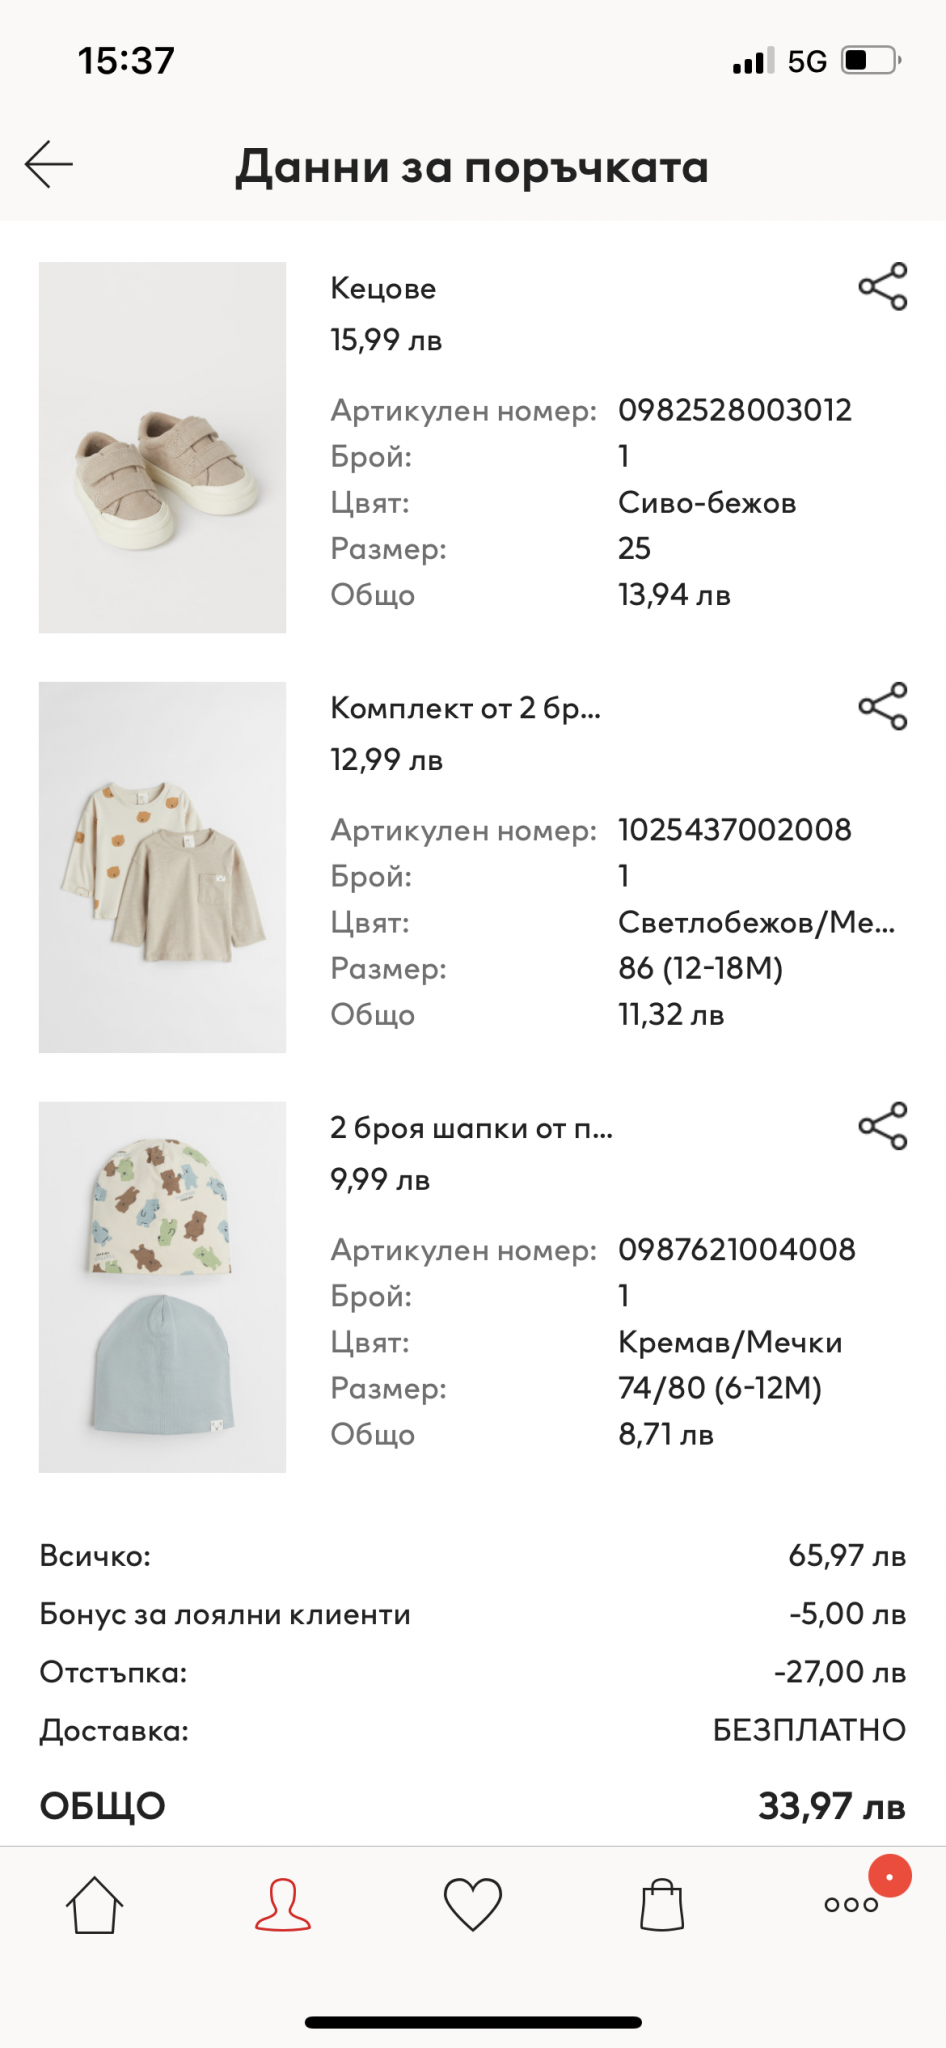946x2048 pixels.
Task: Open the long-sleeve tops product image
Action: coord(162,868)
